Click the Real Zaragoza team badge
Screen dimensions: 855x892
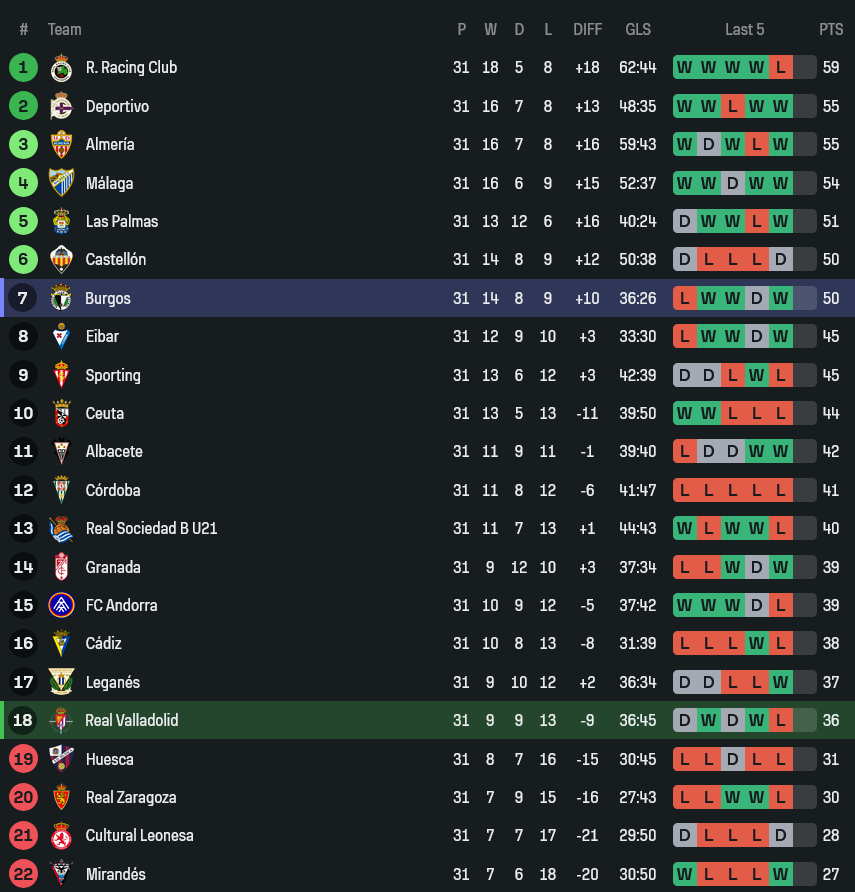tap(61, 797)
